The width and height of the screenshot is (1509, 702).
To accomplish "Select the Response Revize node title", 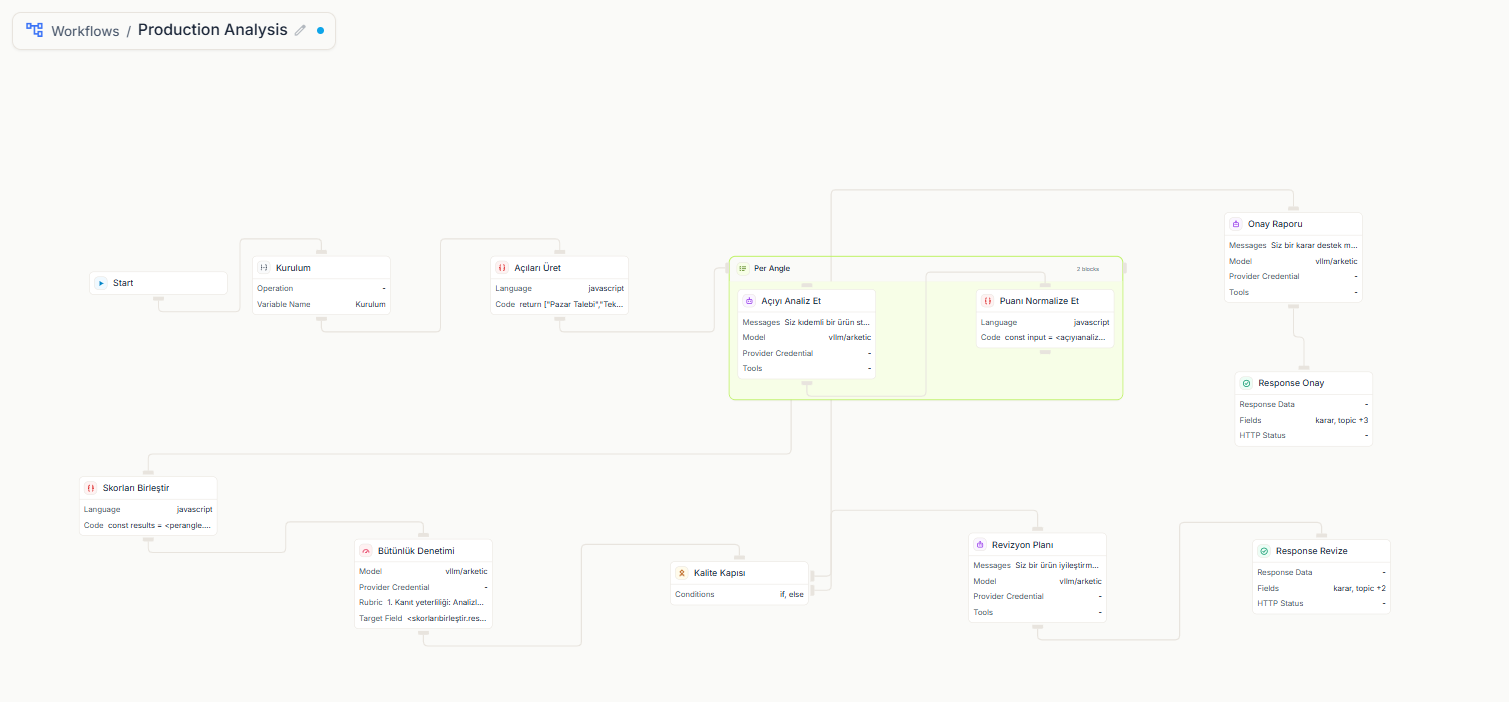I will (1312, 551).
